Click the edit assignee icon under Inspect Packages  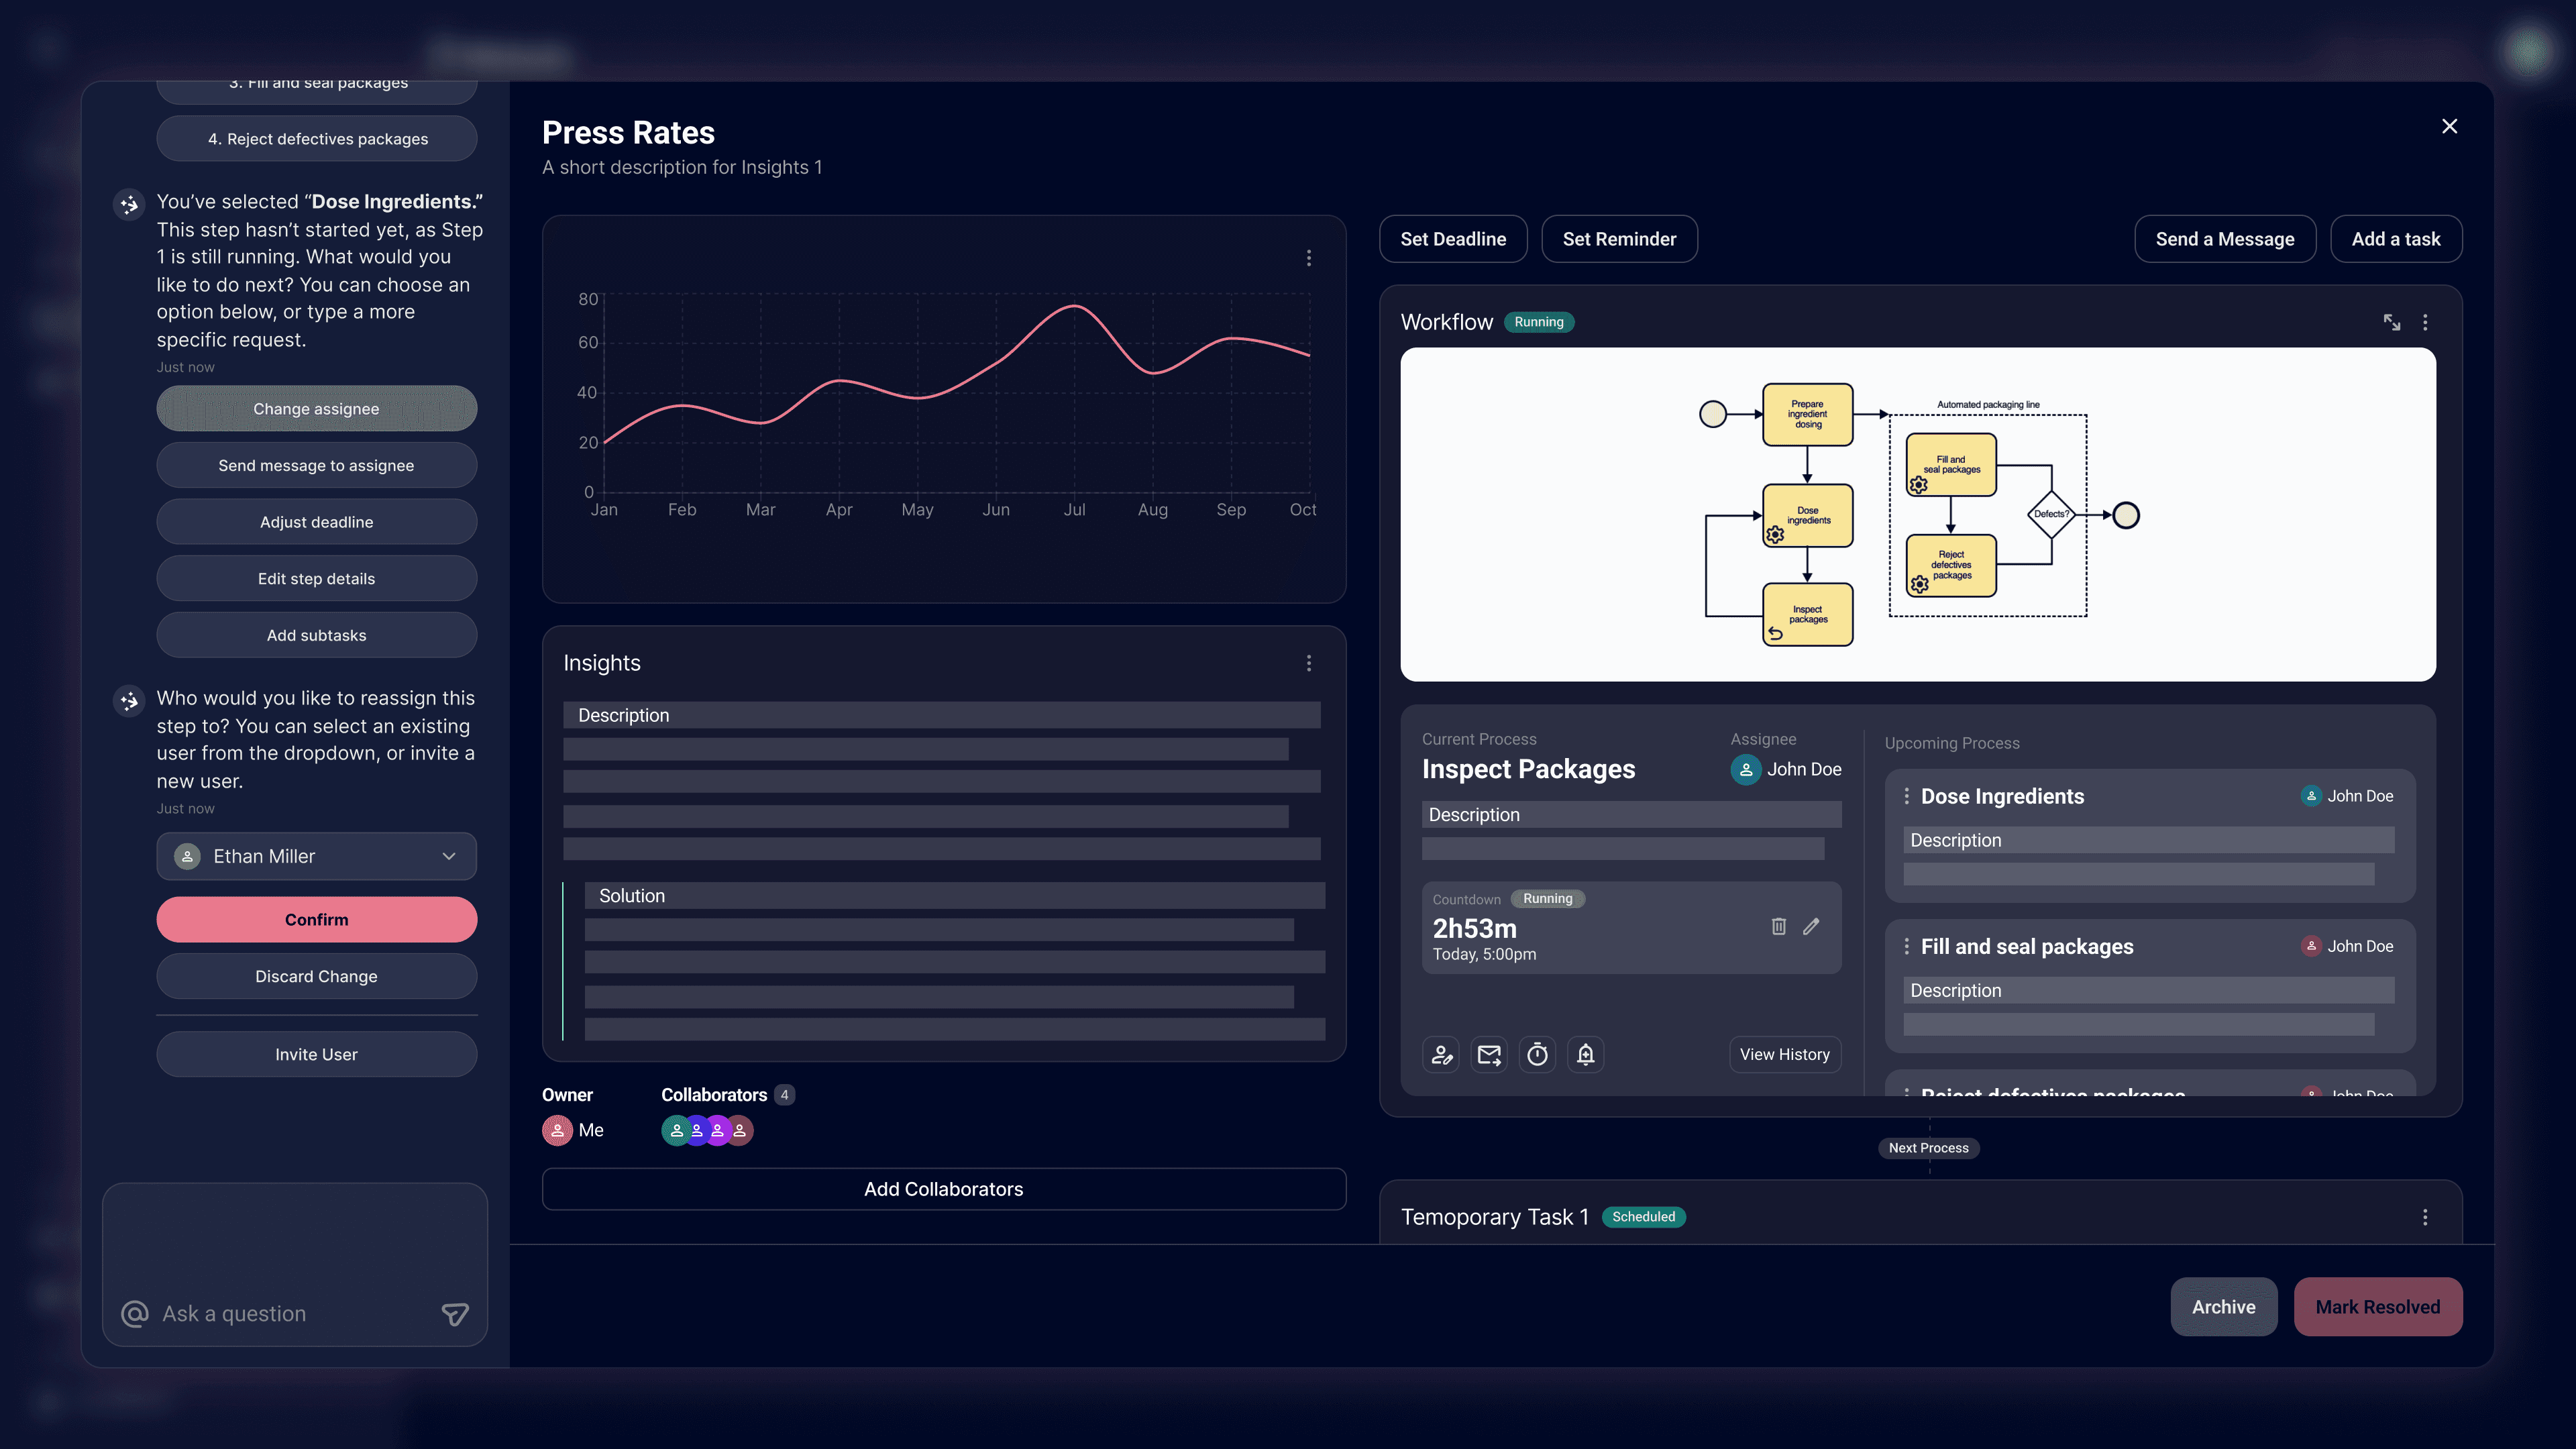(1441, 1054)
